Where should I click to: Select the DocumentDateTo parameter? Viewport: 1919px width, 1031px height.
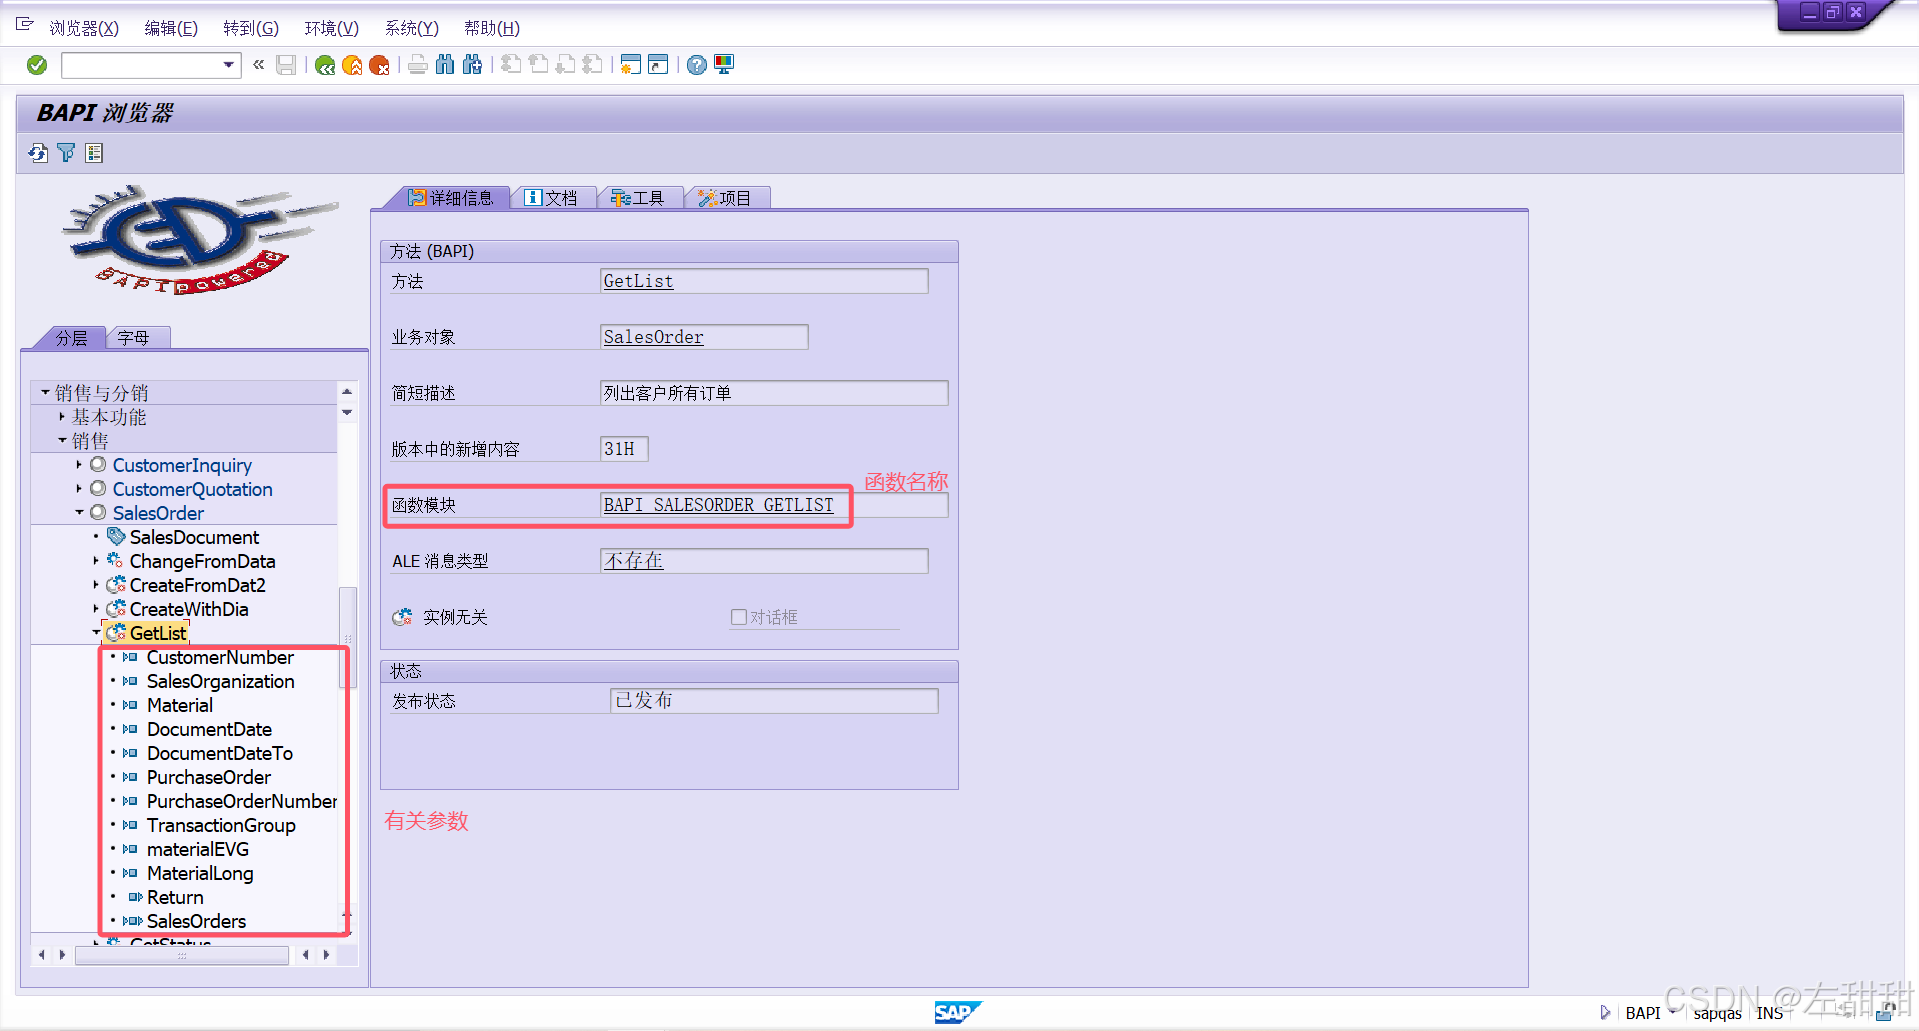220,753
